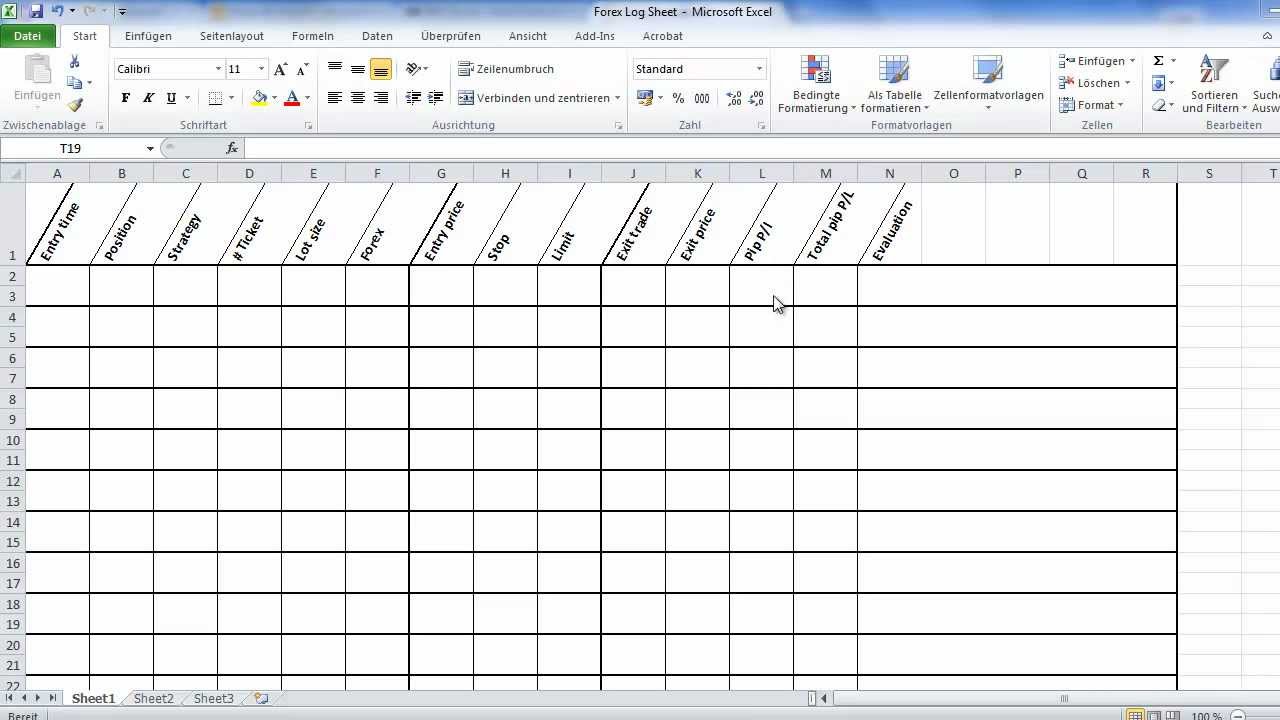1280x720 pixels.
Task: Apply thousands separator 000 style
Action: point(702,98)
